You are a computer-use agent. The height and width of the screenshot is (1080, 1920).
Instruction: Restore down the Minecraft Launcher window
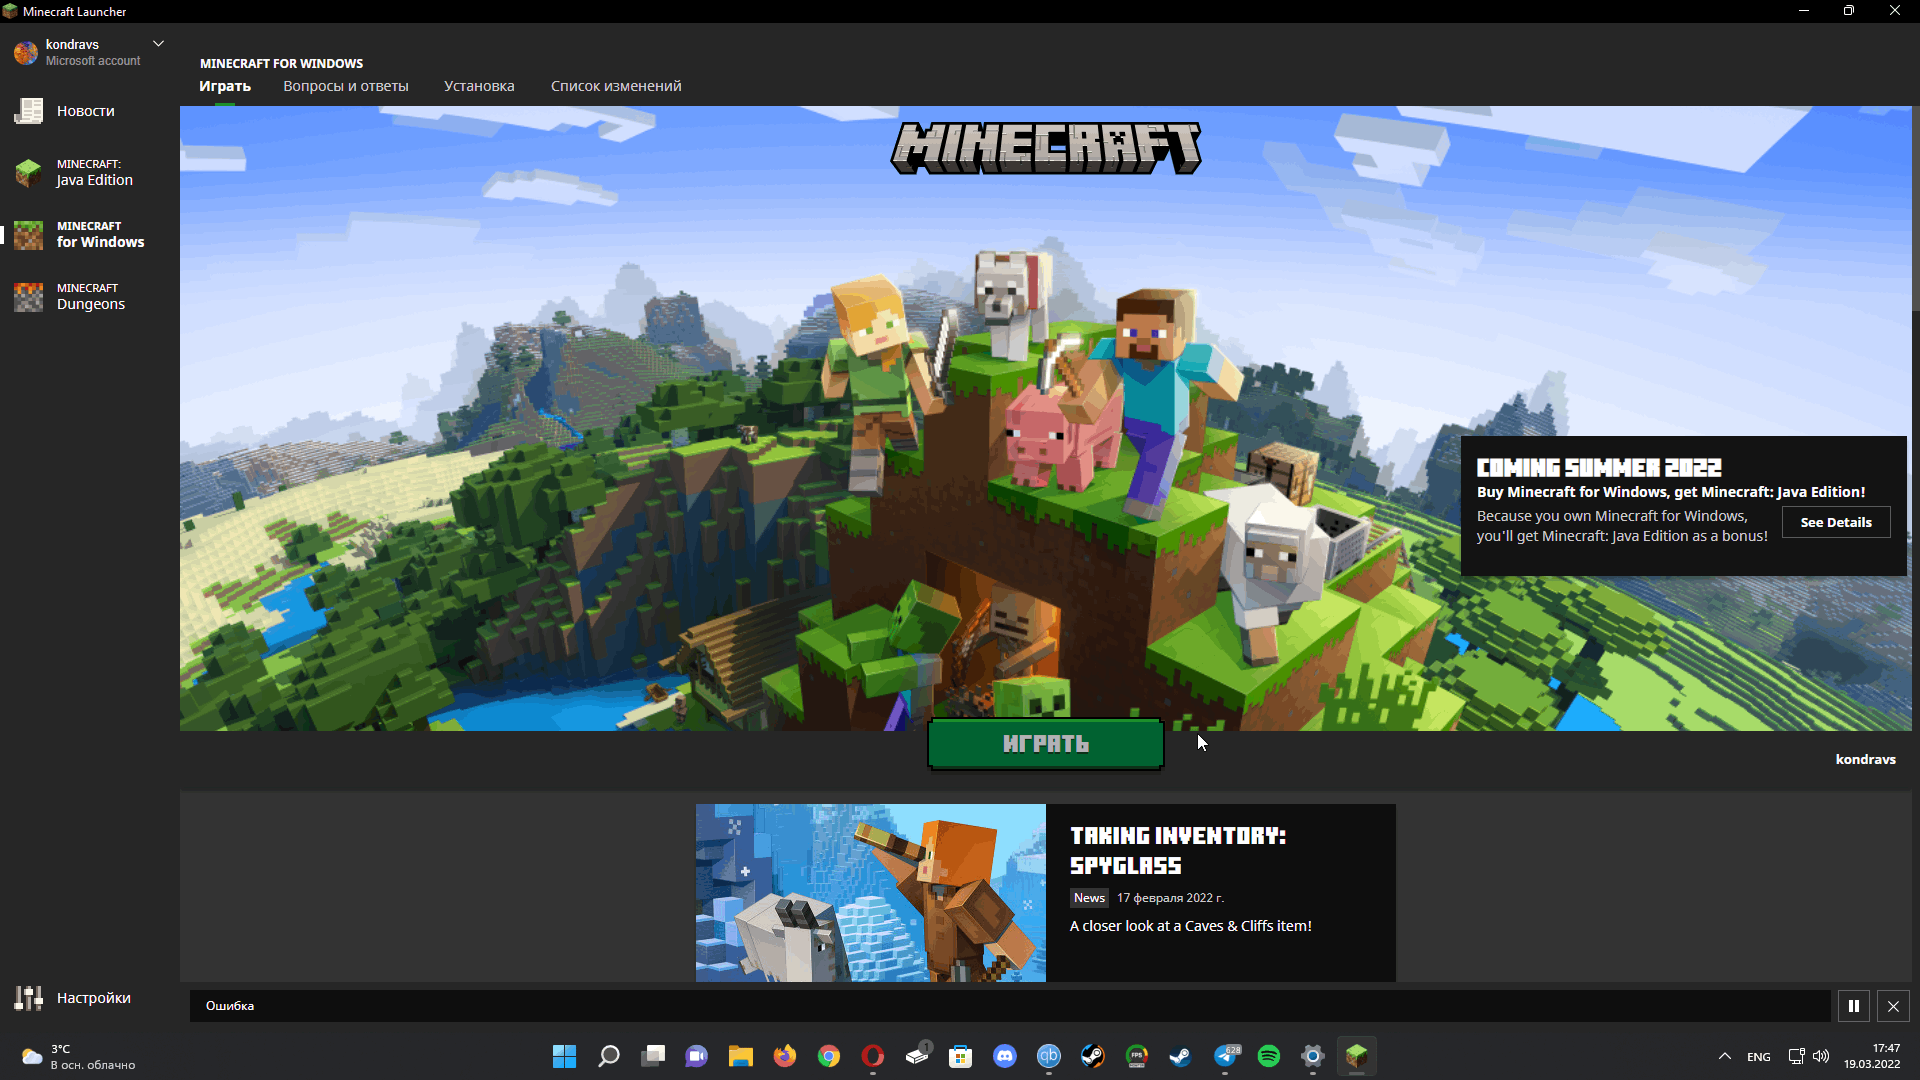pyautogui.click(x=1849, y=11)
